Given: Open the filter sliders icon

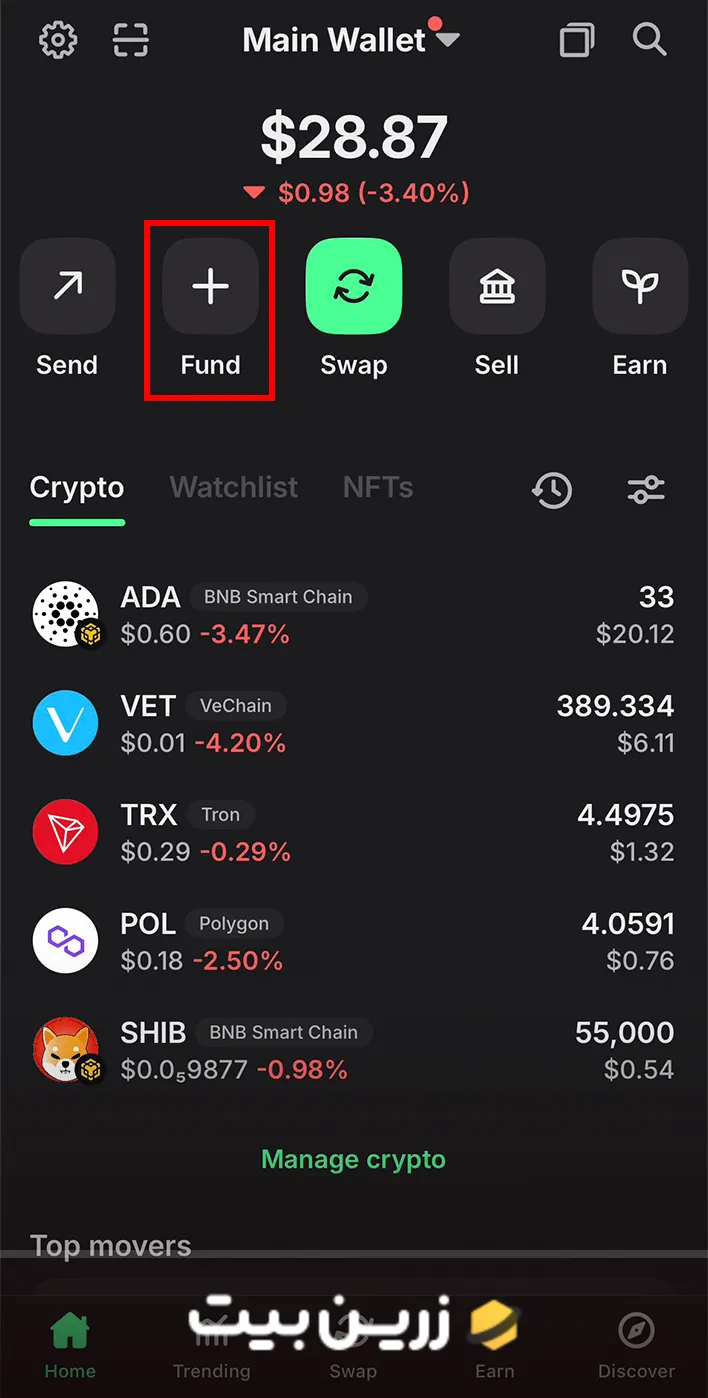Looking at the screenshot, I should pyautogui.click(x=646, y=490).
